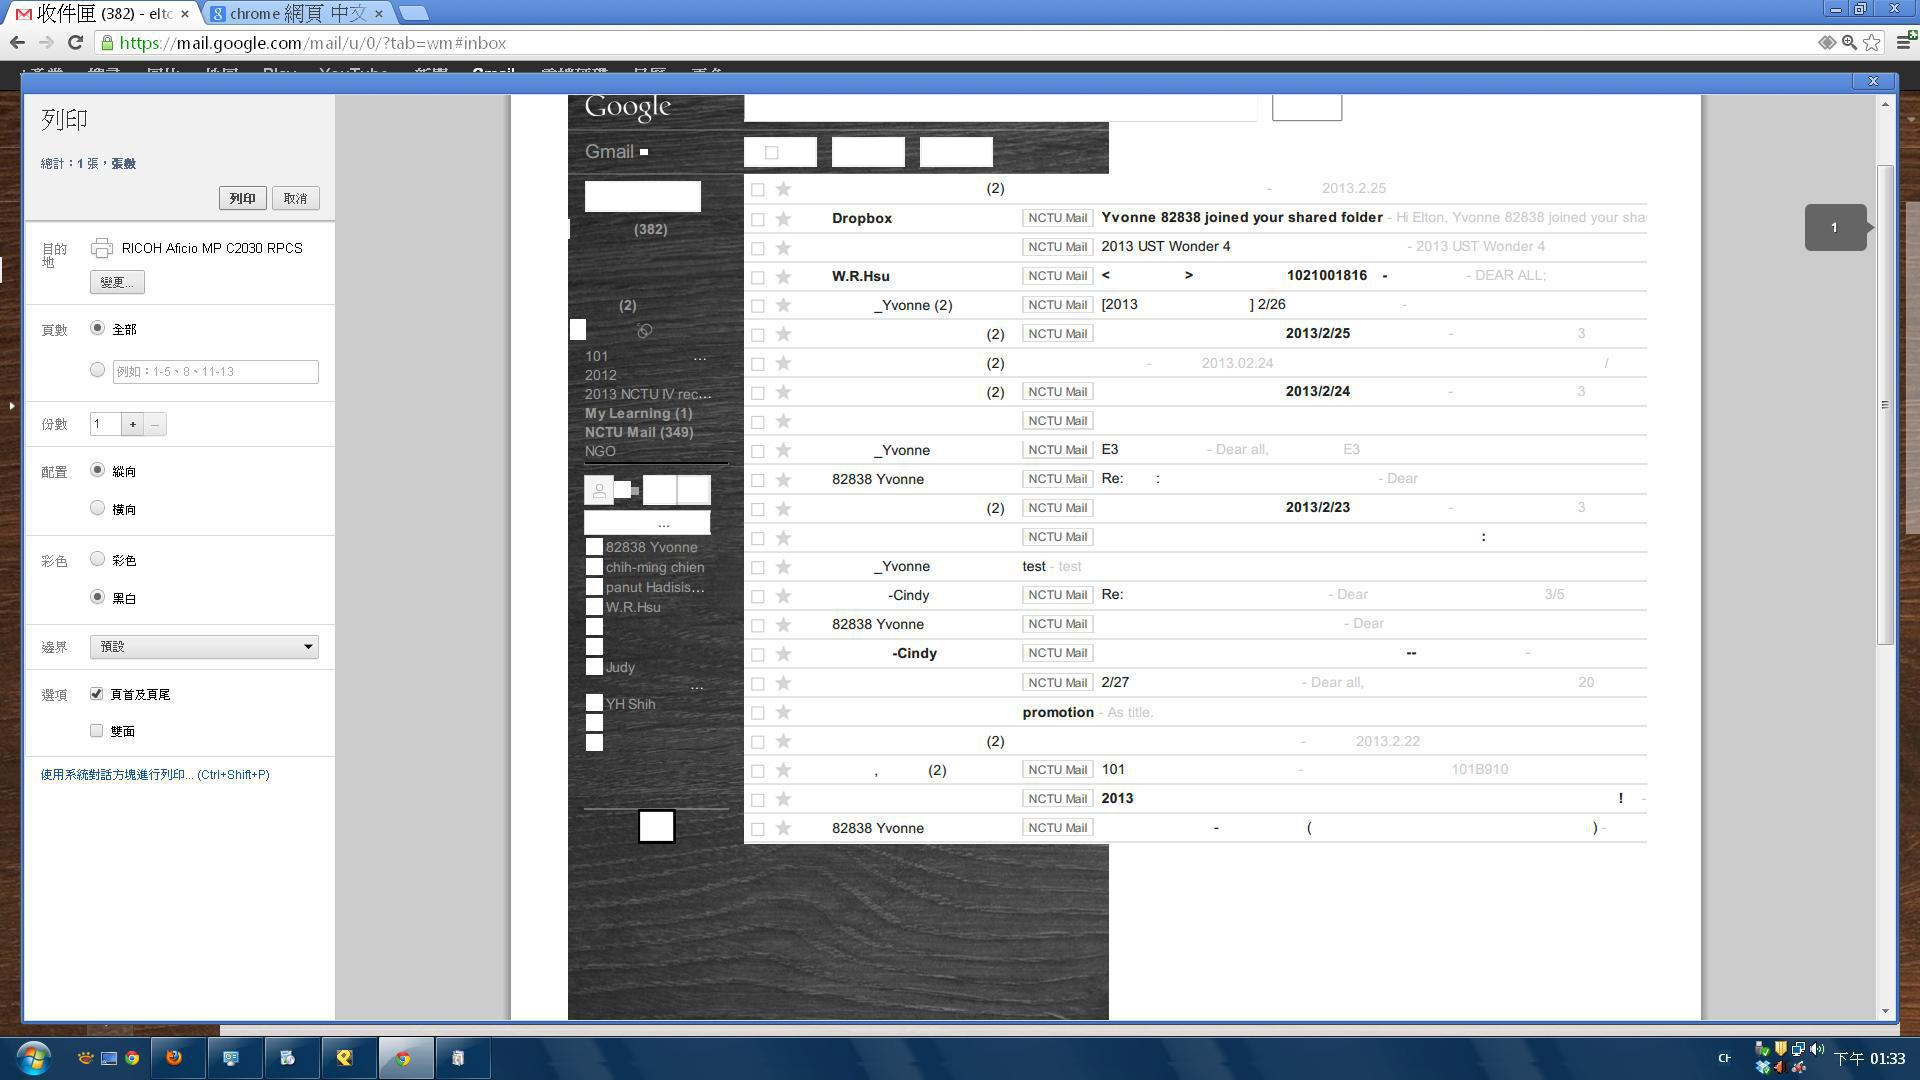
Task: Click the Windows Start orb
Action: click(33, 1057)
